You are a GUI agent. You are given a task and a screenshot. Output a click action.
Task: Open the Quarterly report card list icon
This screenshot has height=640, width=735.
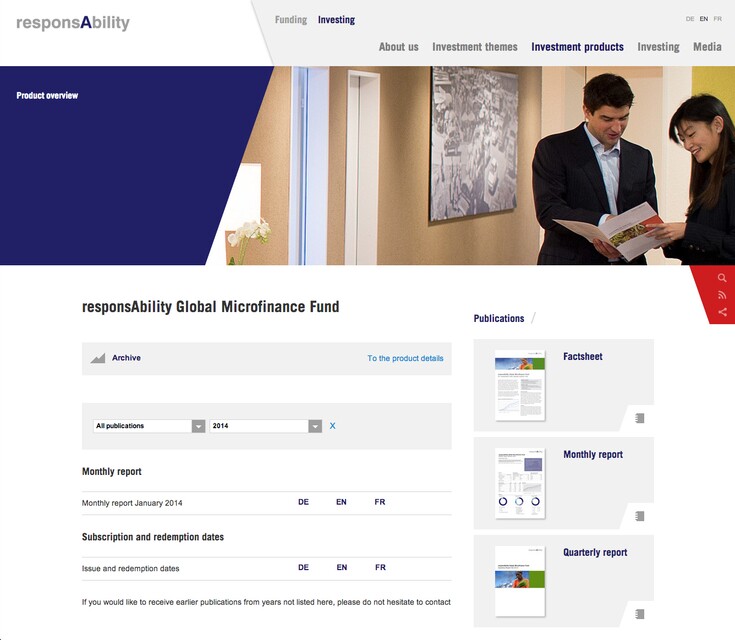point(639,614)
